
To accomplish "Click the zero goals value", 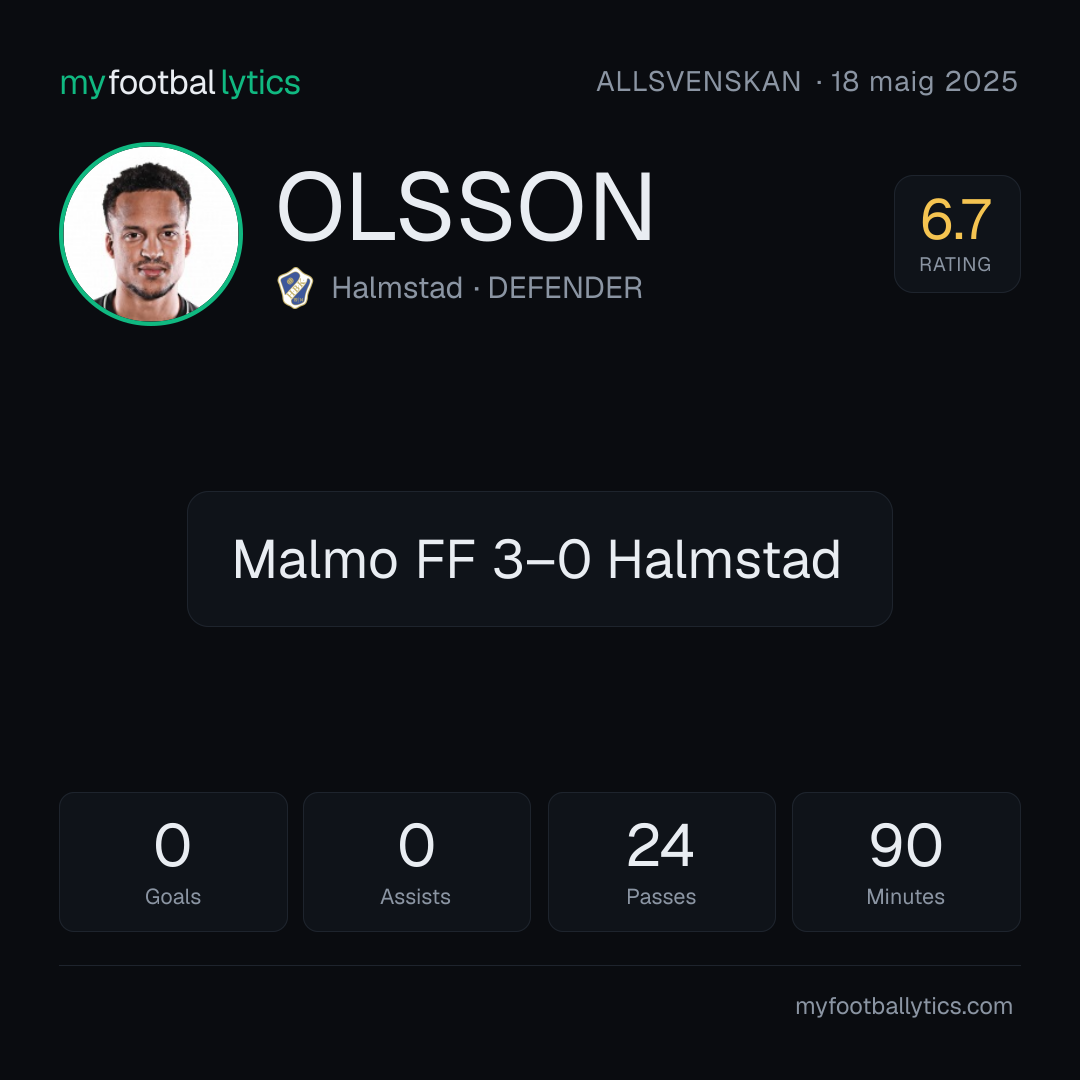I will pyautogui.click(x=172, y=845).
